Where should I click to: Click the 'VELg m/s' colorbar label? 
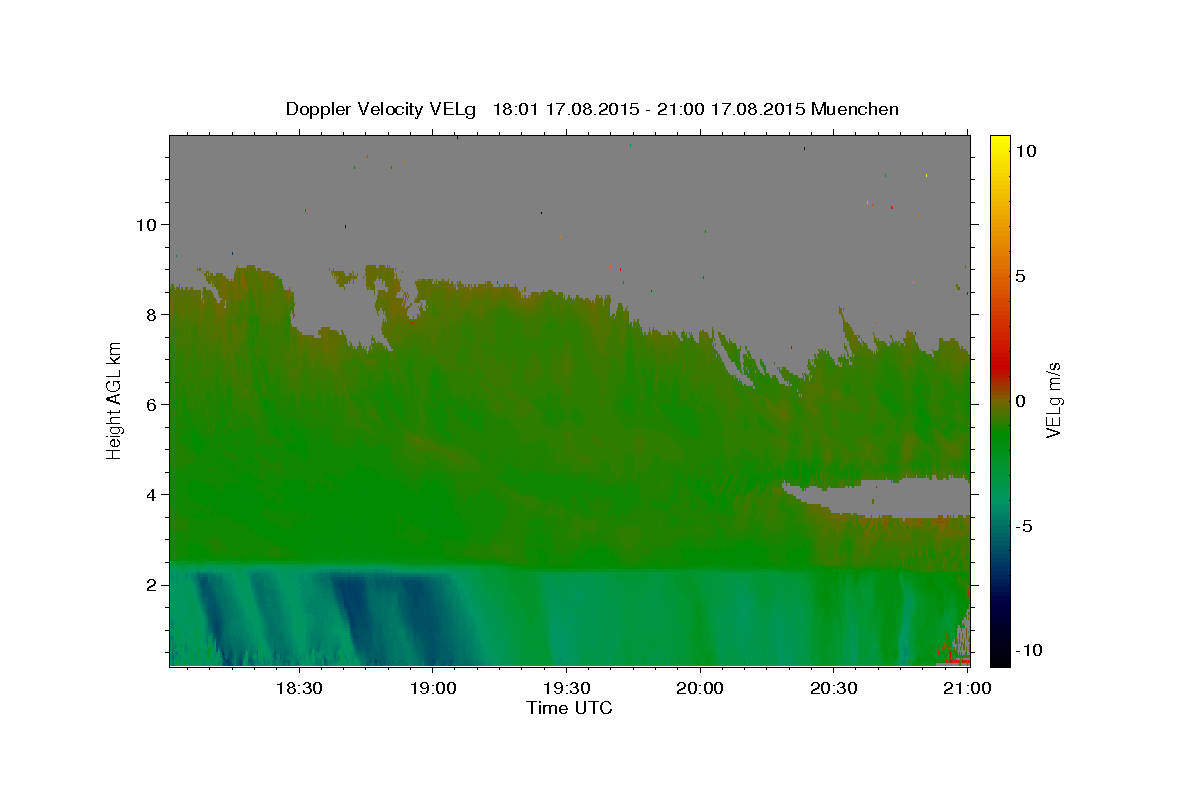click(x=1053, y=401)
